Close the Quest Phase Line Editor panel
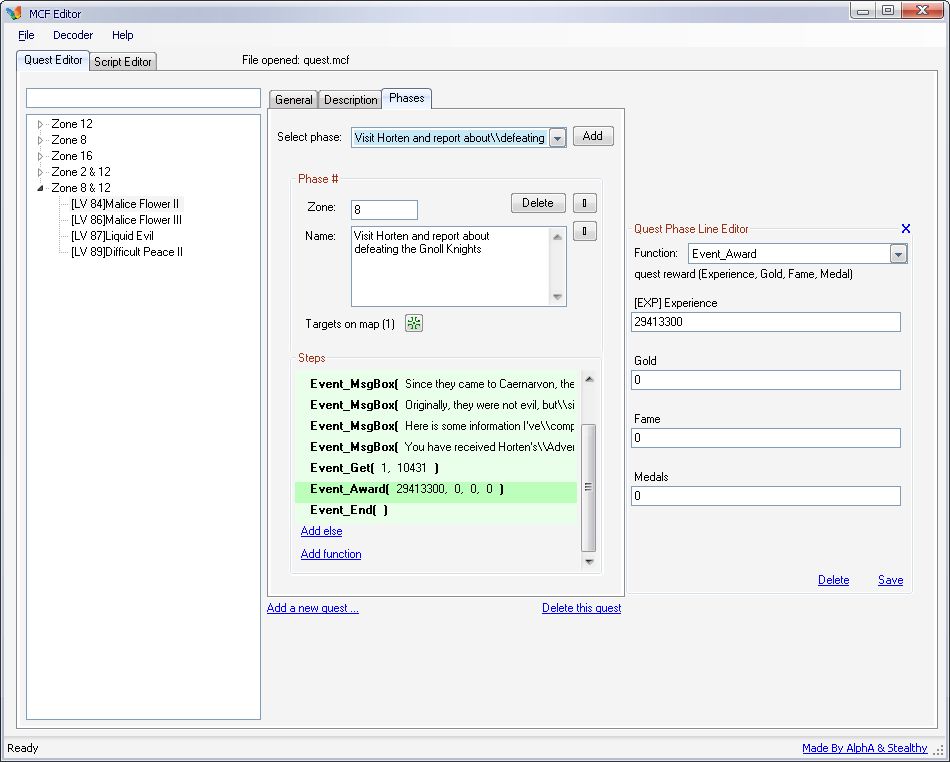Image resolution: width=950 pixels, height=762 pixels. (905, 229)
